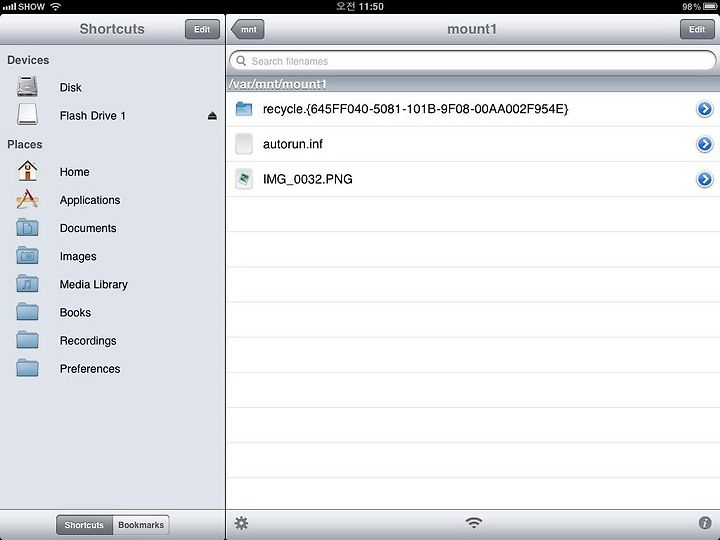720x540 pixels.
Task: Click the Documents folder icon
Action: click(27, 227)
